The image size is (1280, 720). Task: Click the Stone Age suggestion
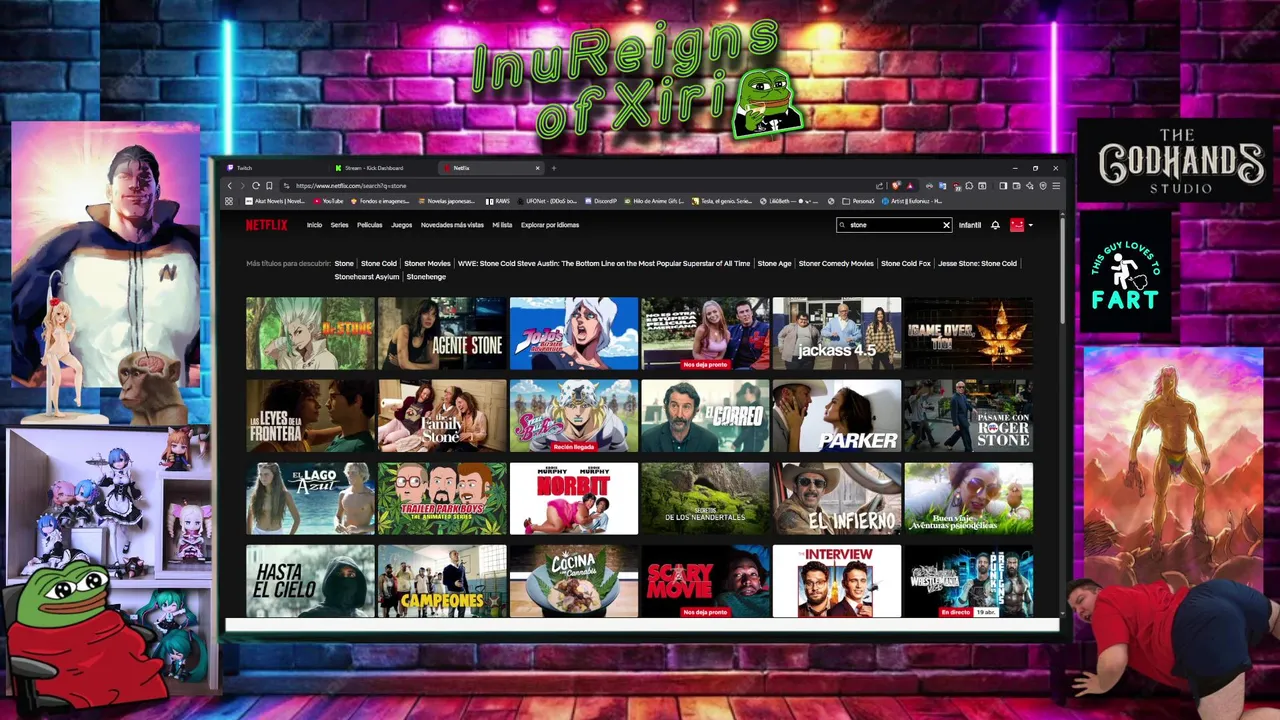pos(774,264)
